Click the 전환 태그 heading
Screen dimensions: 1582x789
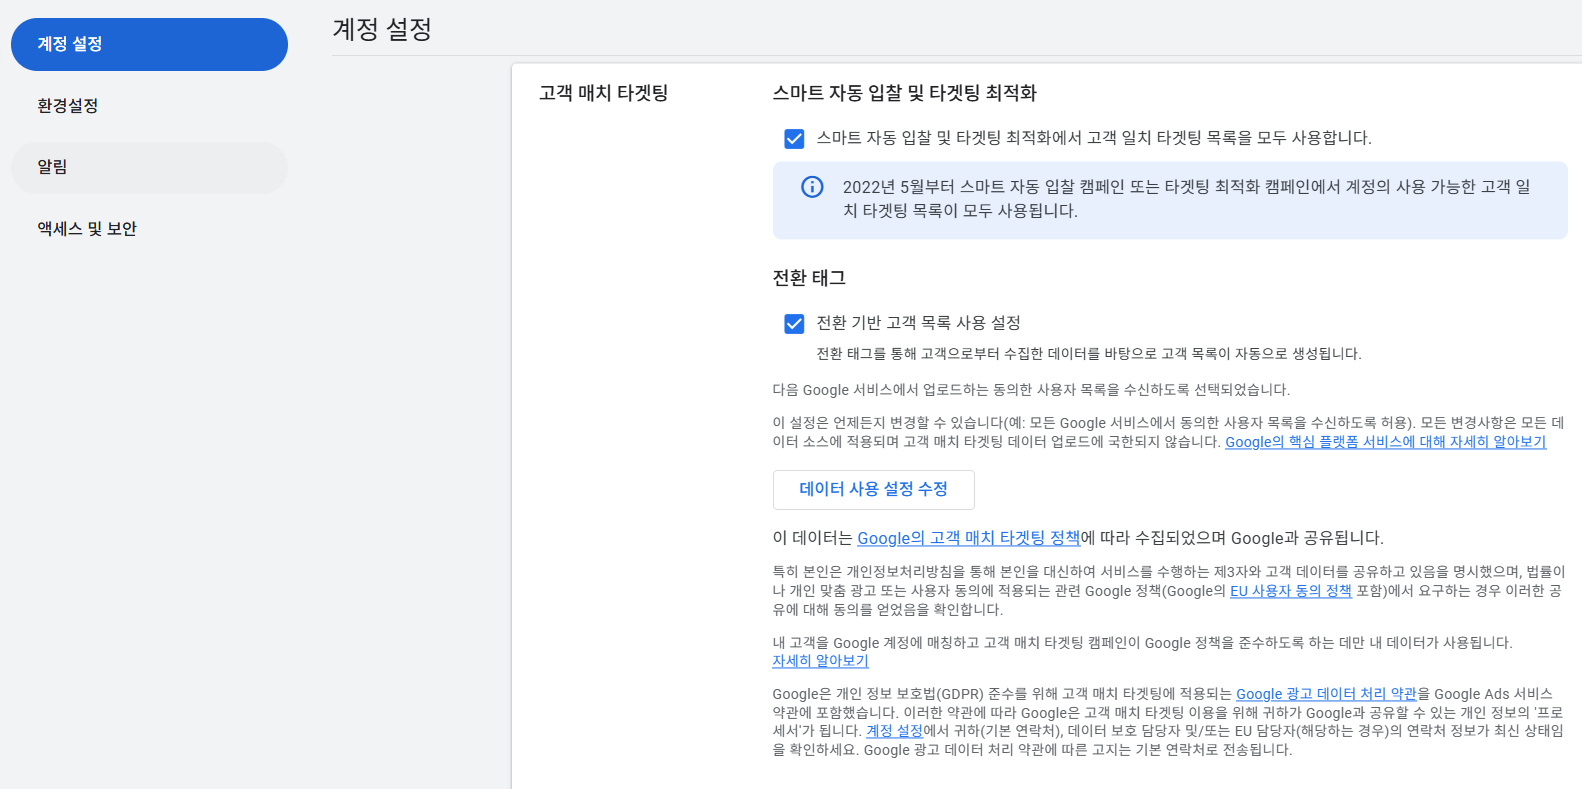pos(809,278)
